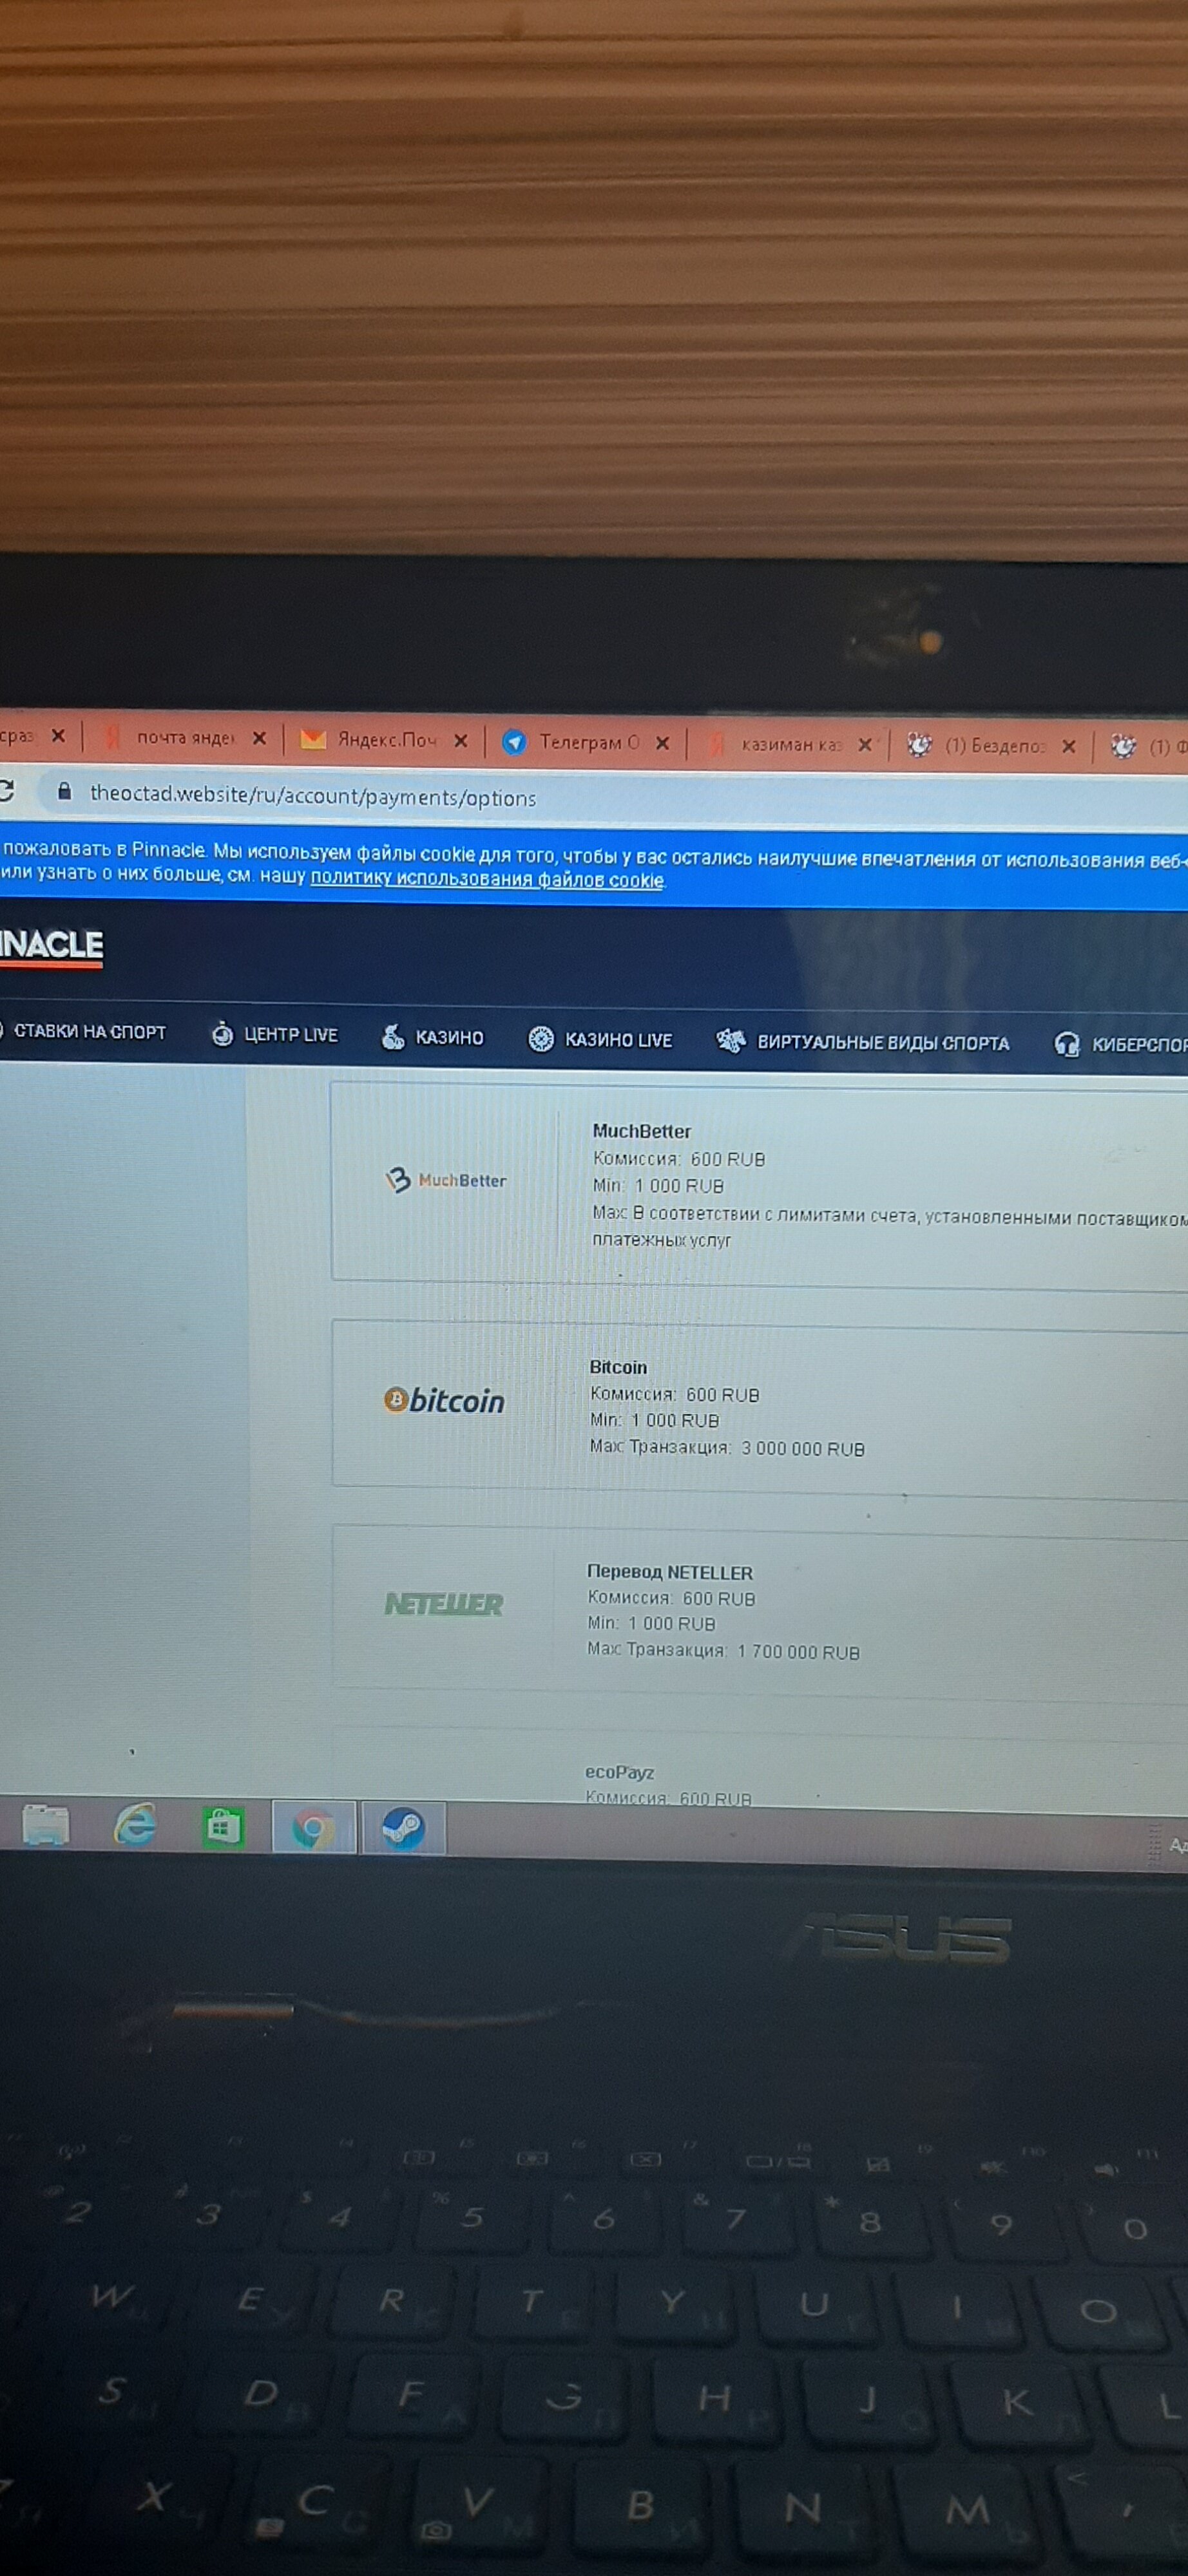Image resolution: width=1188 pixels, height=2576 pixels.
Task: Click the "3 000 000 RUB" max transaction line
Action: [727, 1448]
